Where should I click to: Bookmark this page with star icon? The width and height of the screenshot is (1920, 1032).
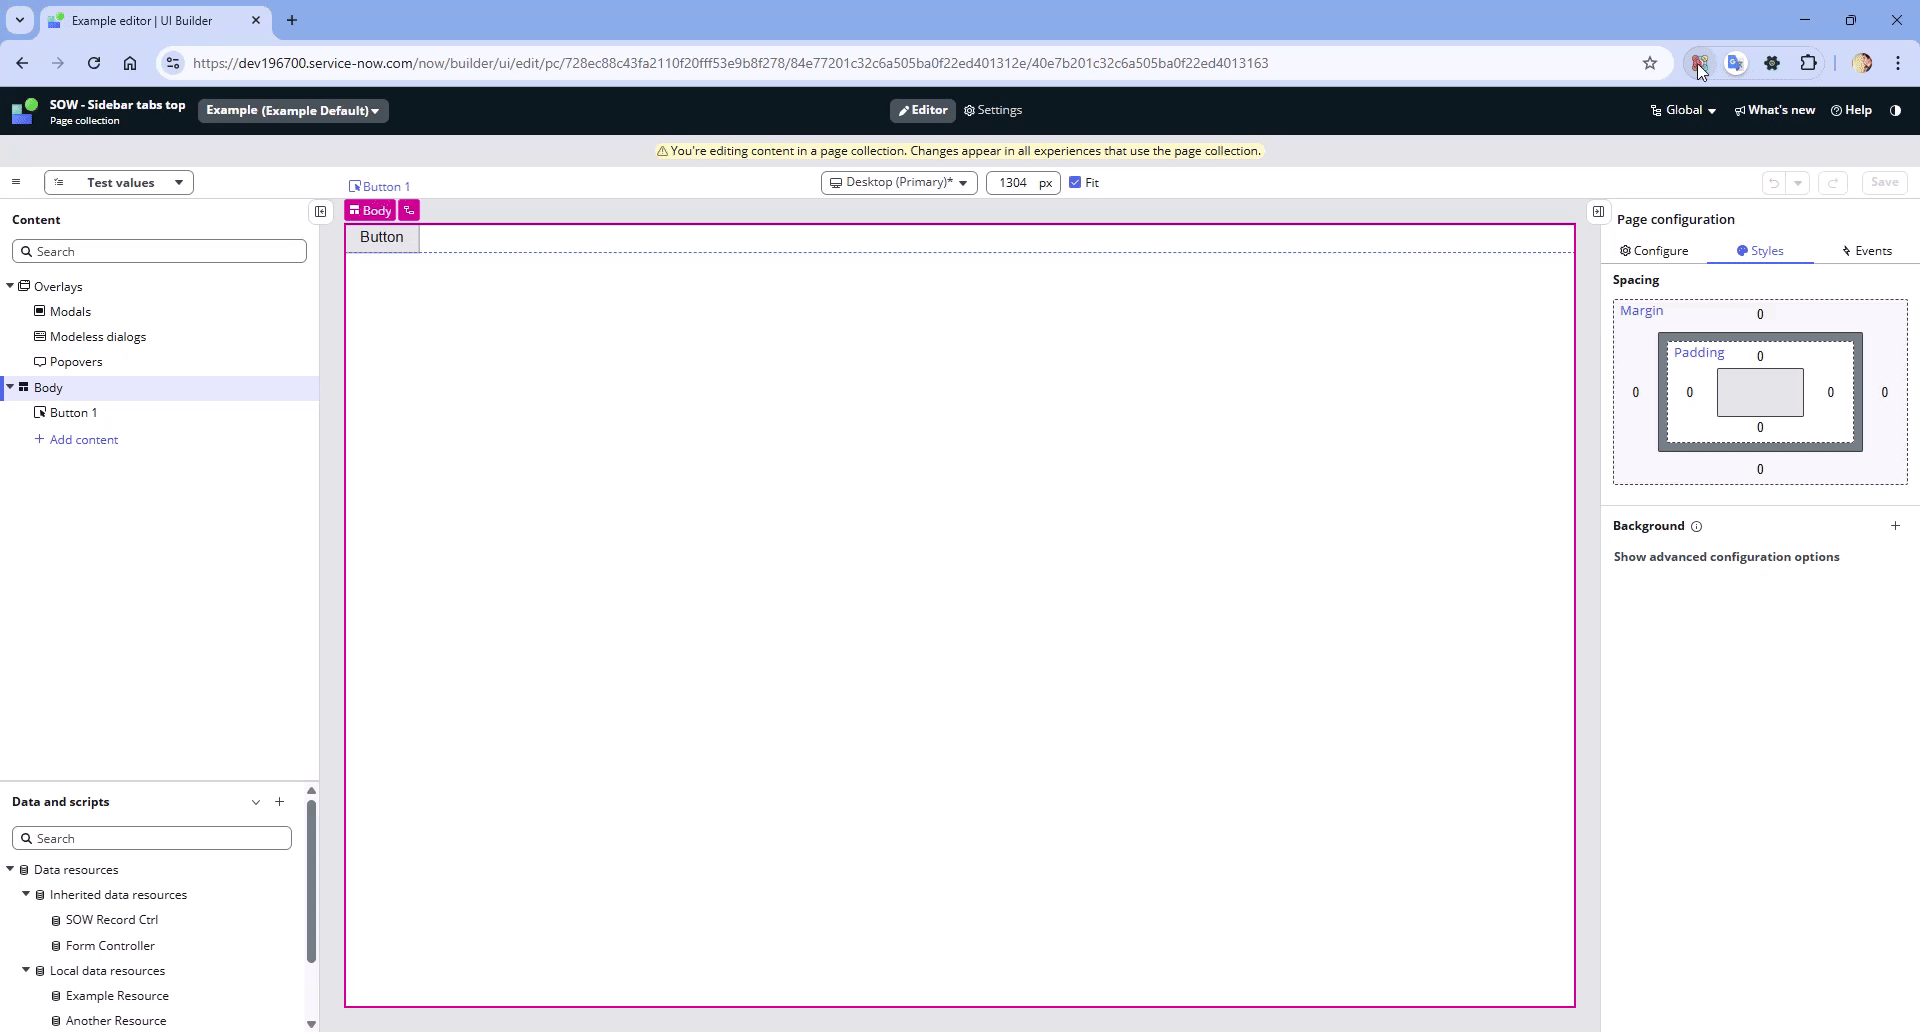(x=1650, y=63)
